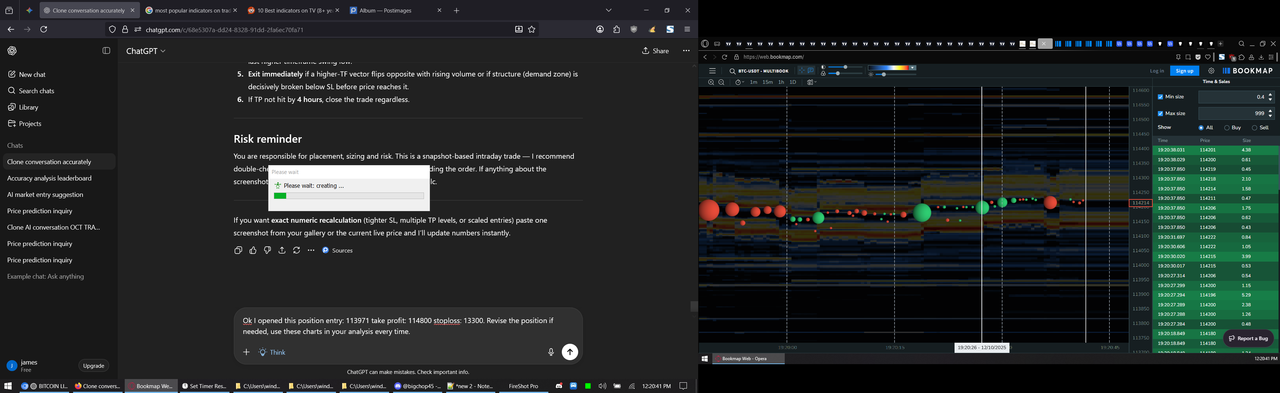This screenshot has width=1280, height=393.
Task: Select Sell radio in Show filter
Action: point(1254,128)
